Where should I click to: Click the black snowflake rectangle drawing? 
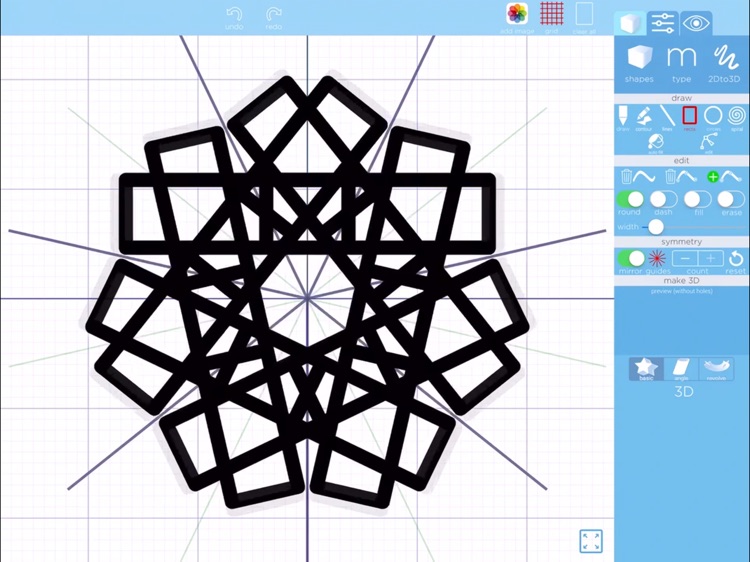pyautogui.click(x=307, y=292)
